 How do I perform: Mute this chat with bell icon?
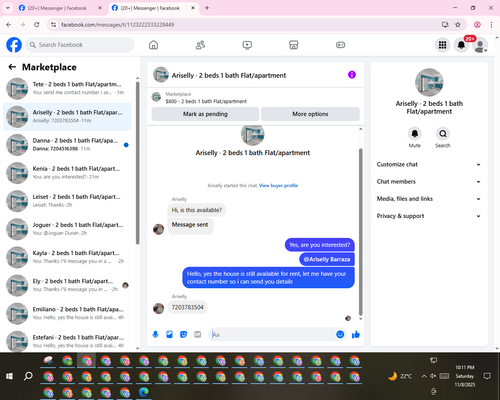[x=415, y=134]
